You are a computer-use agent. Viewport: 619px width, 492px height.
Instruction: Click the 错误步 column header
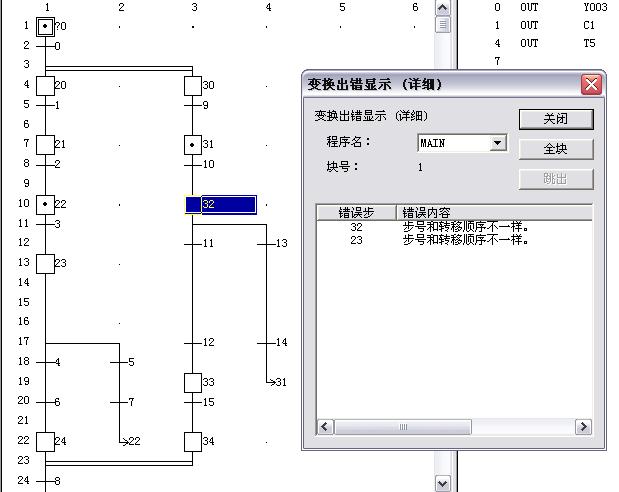pos(356,212)
